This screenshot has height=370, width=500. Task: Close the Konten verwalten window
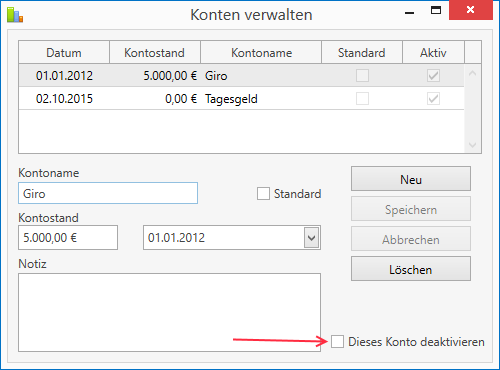coord(471,10)
